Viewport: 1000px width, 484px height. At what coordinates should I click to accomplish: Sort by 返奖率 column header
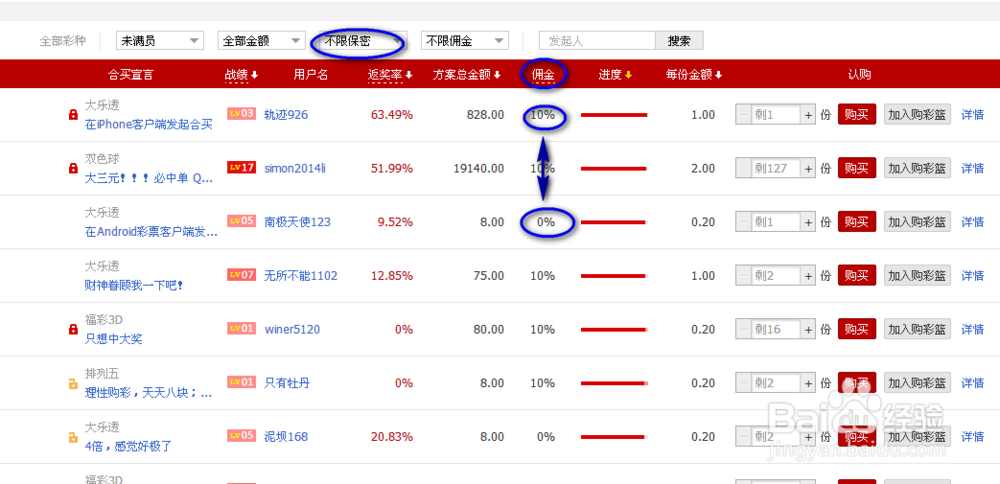coord(390,75)
